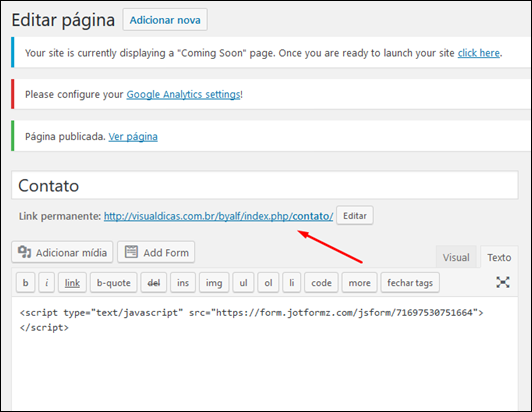The width and height of the screenshot is (532, 412).
Task: Click the del quicktag button
Action: point(154,282)
